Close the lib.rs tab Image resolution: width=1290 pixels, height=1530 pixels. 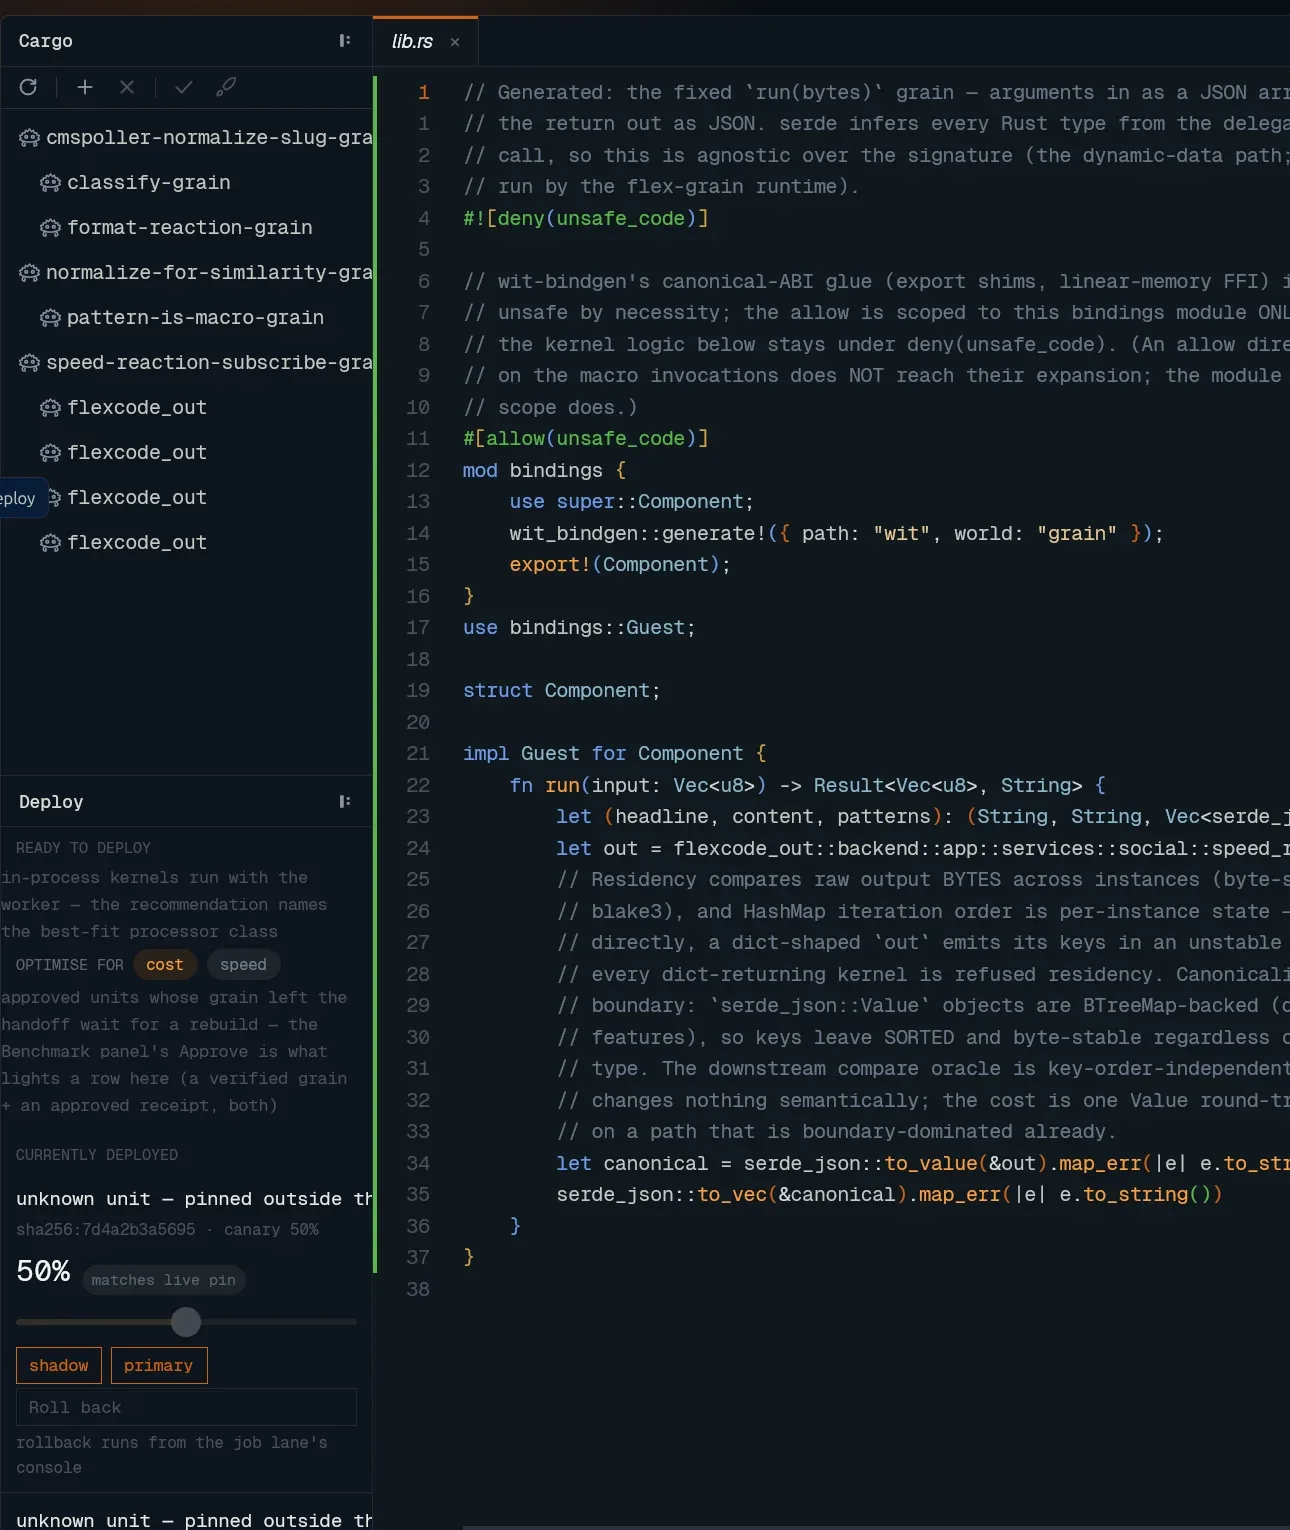[x=455, y=42]
